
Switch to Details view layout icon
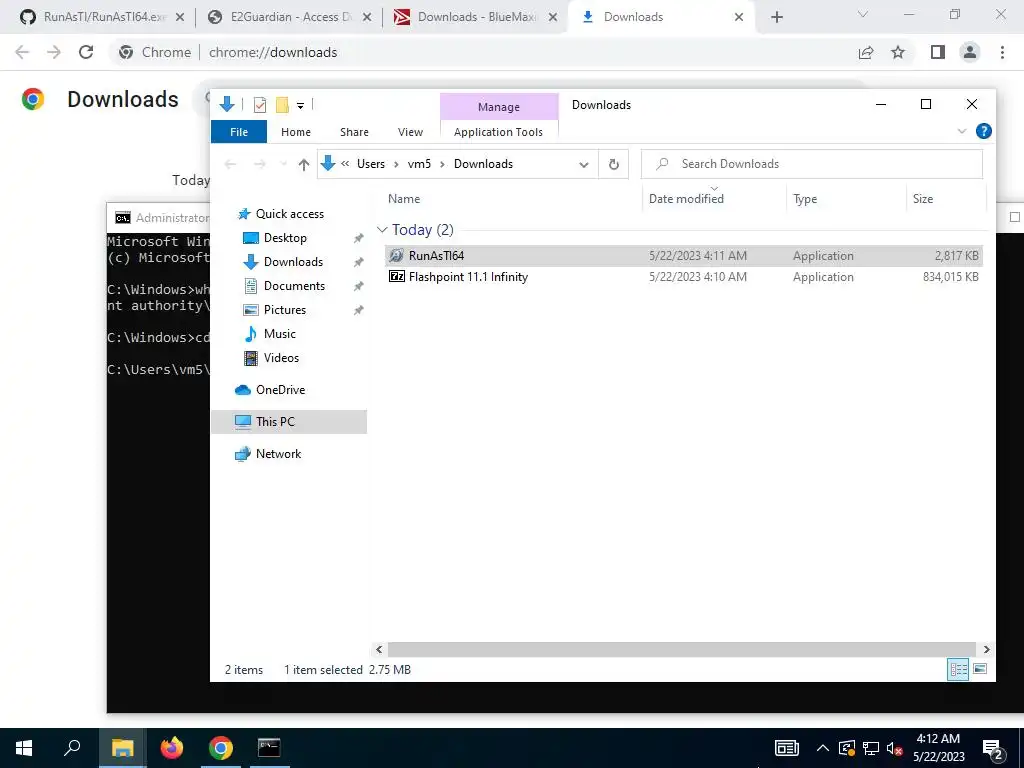click(958, 669)
